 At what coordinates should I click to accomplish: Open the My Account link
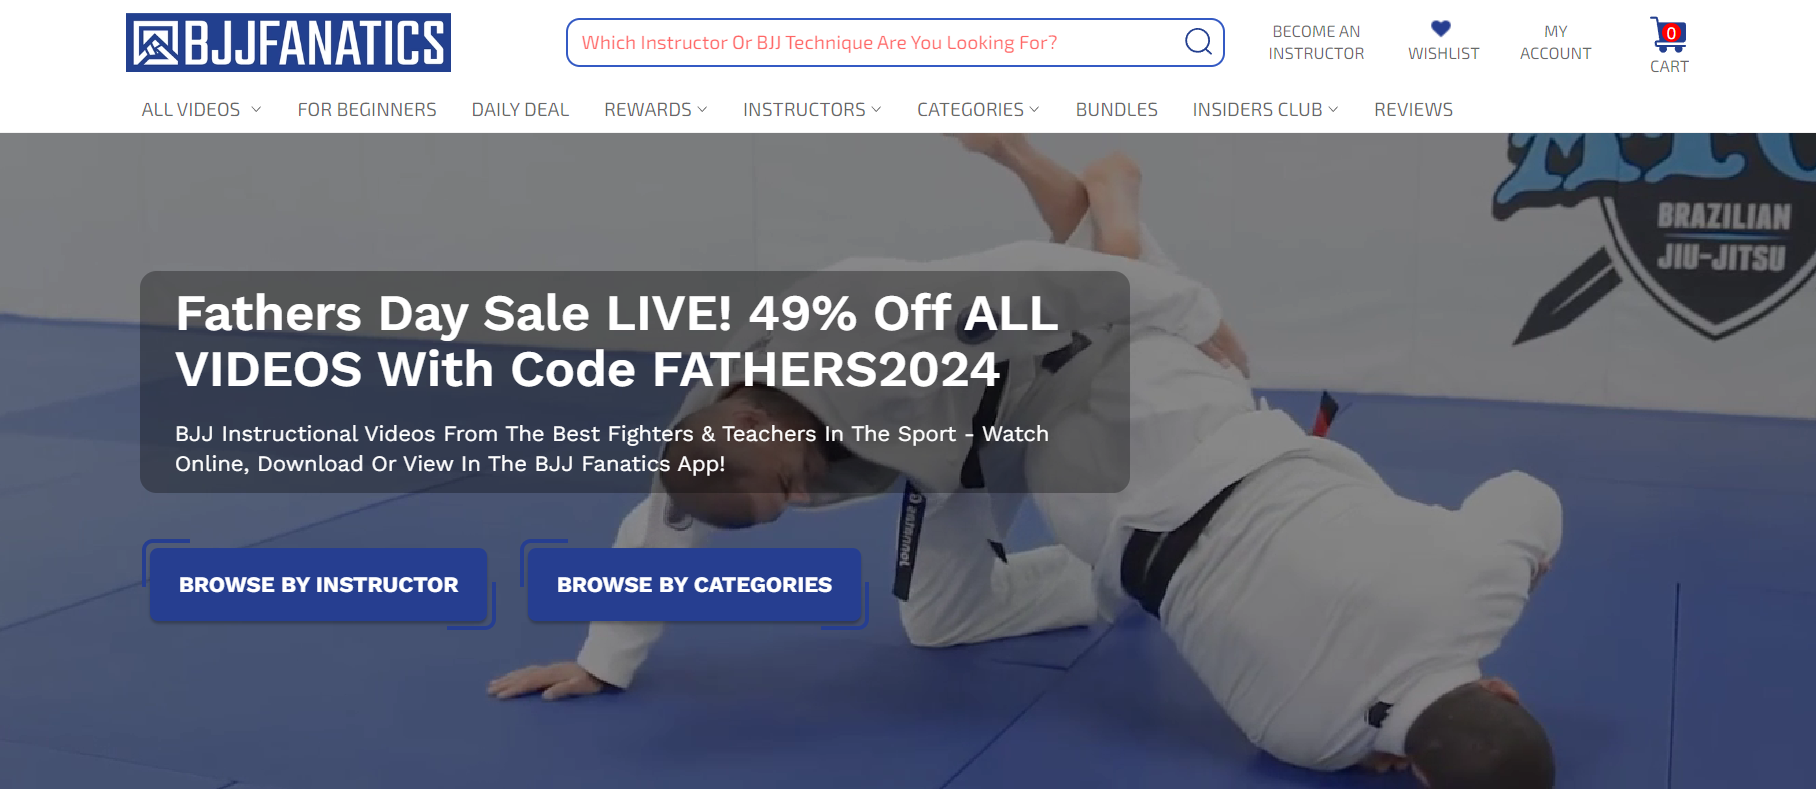click(1555, 43)
